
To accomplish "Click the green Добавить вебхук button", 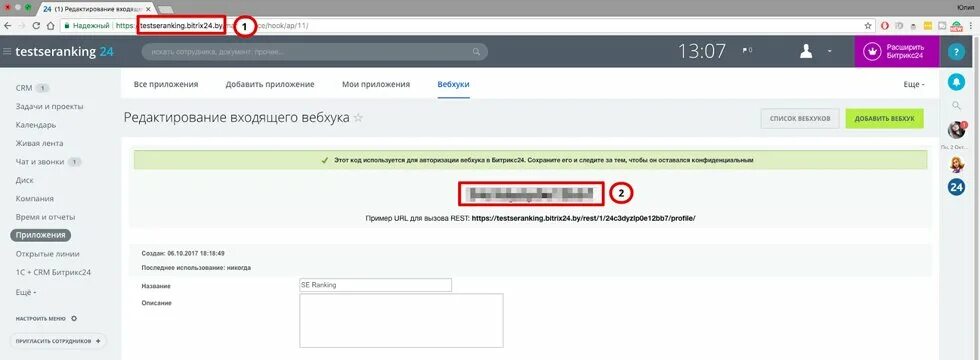I will [x=884, y=118].
